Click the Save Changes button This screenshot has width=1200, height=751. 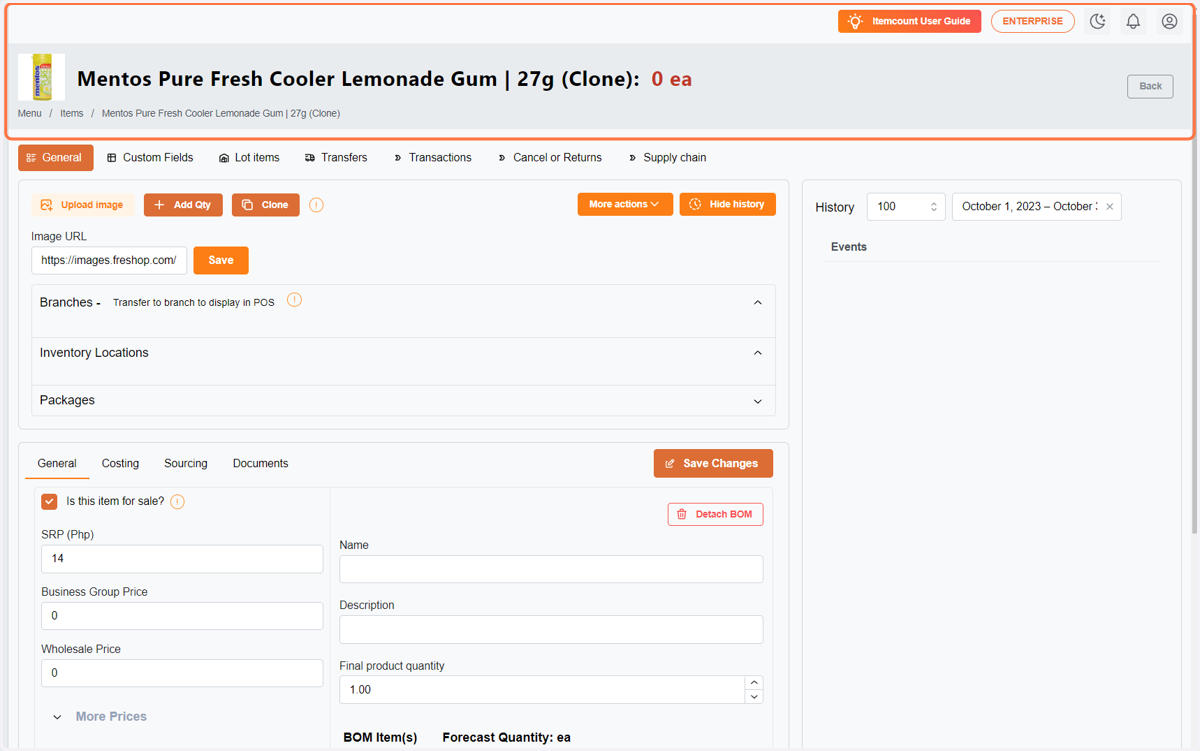point(713,463)
